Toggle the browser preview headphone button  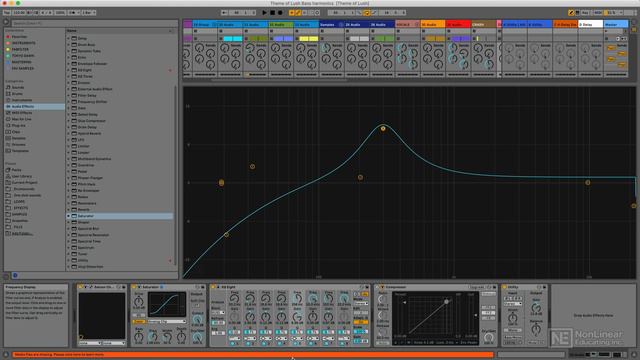[x=15, y=276]
